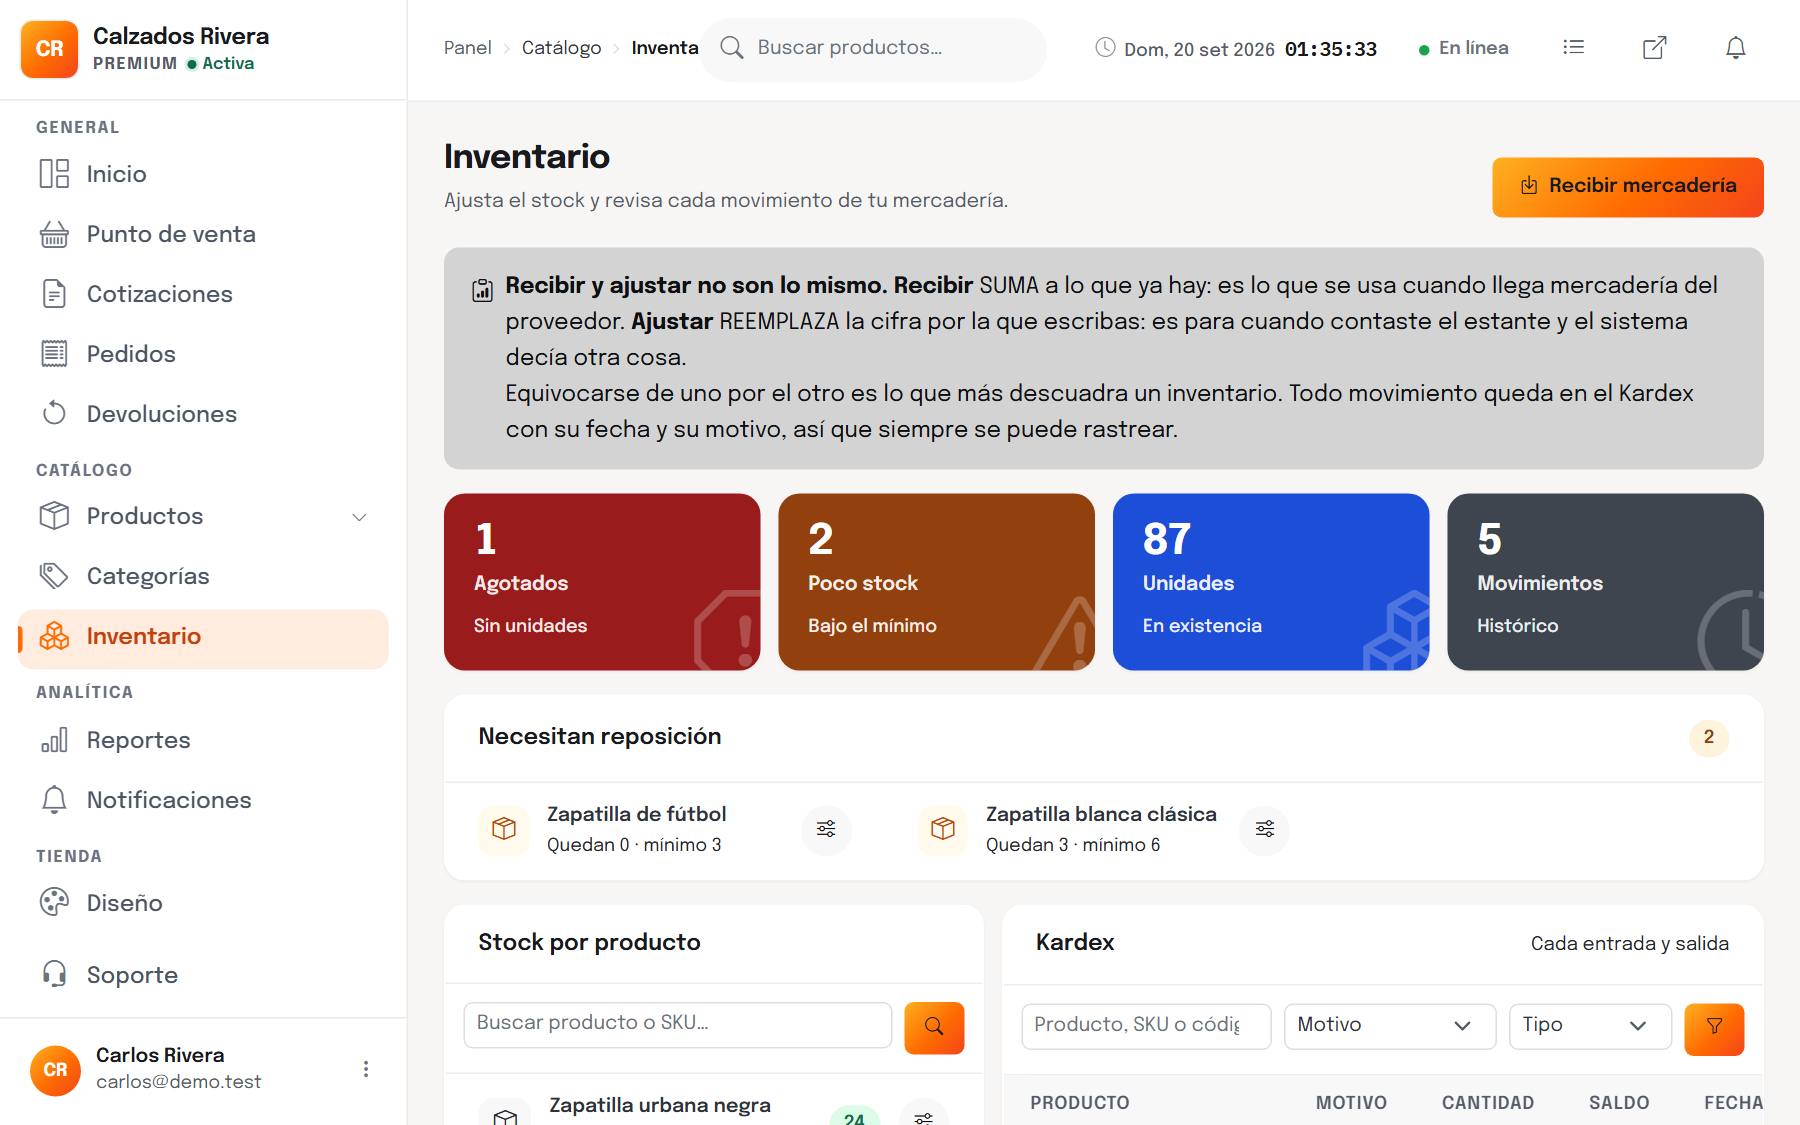Open the Motivo dropdown in Kardex
The image size is (1800, 1125).
click(1390, 1026)
